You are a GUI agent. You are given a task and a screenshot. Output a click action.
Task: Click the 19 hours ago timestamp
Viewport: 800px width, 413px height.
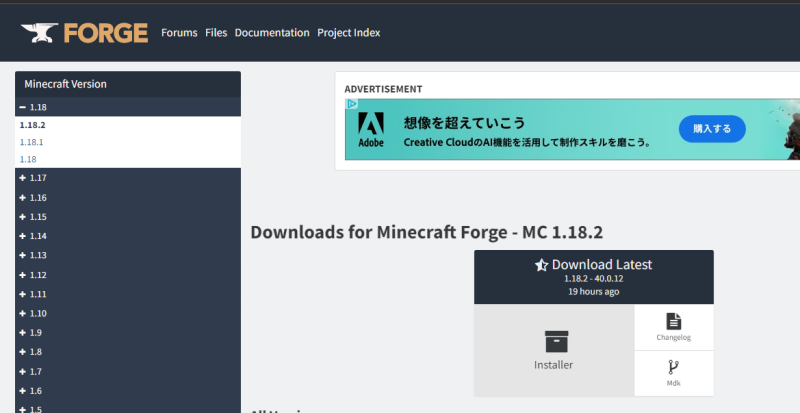pos(593,291)
